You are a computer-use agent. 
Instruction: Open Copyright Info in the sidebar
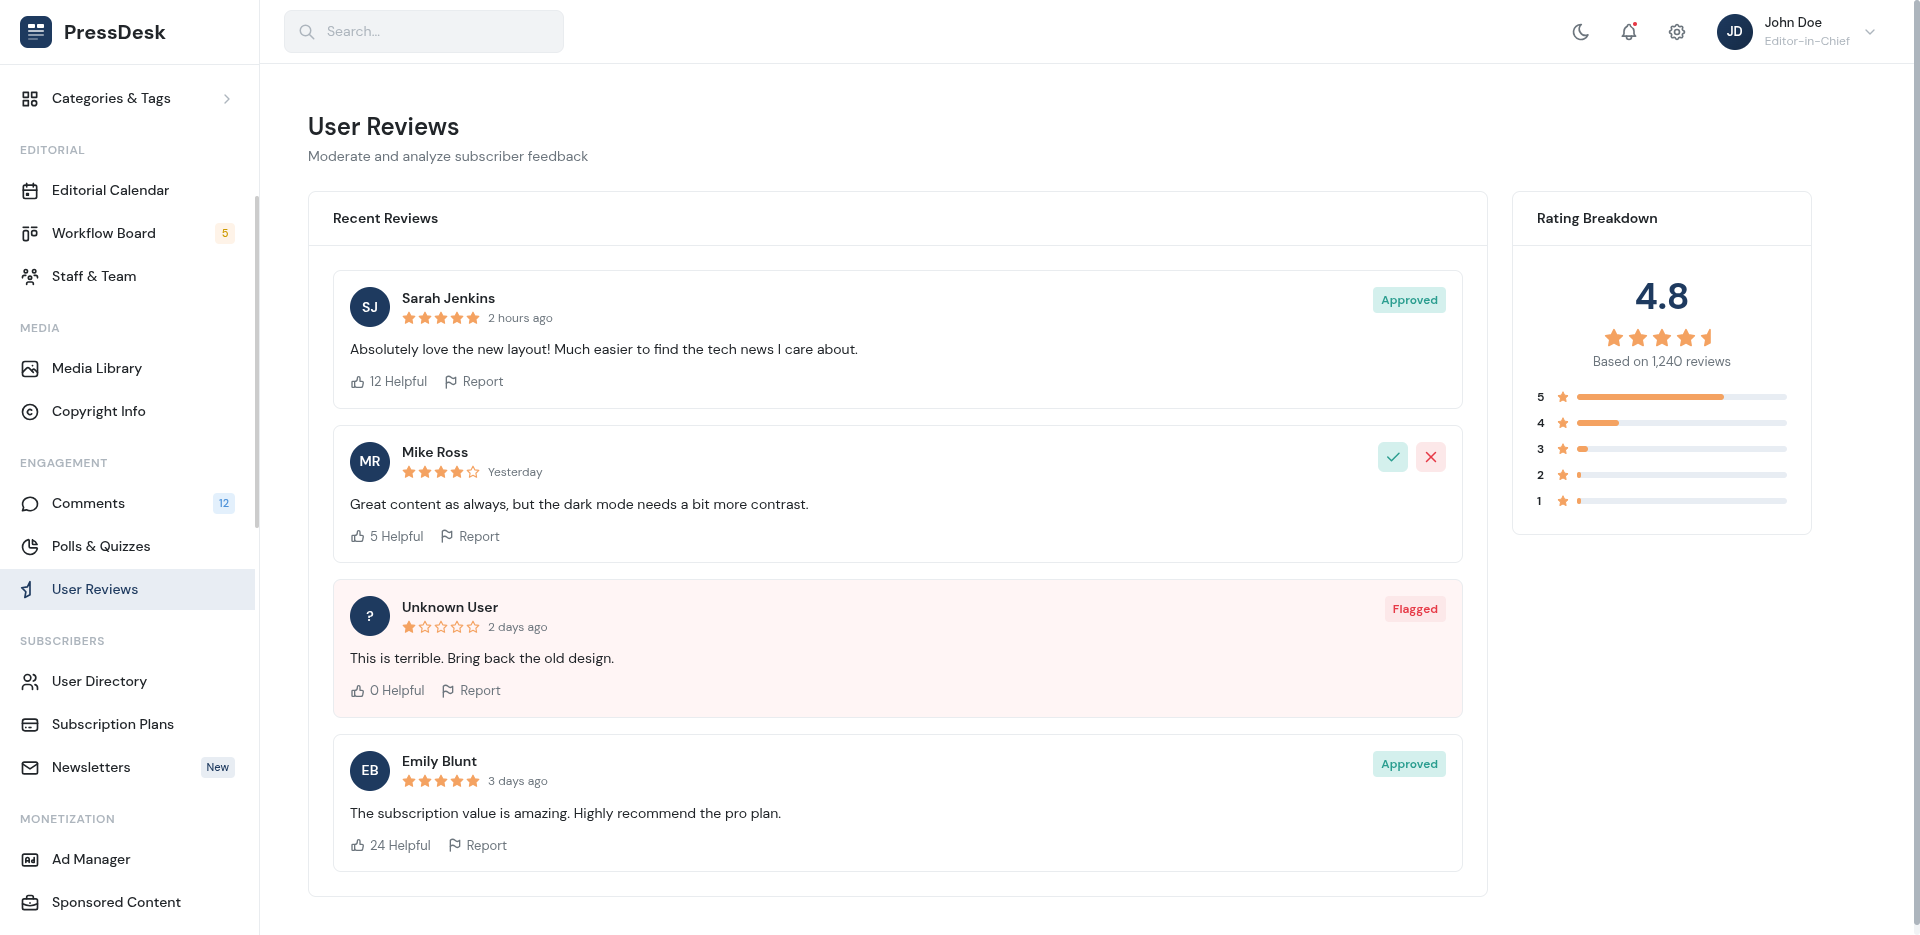pos(96,411)
